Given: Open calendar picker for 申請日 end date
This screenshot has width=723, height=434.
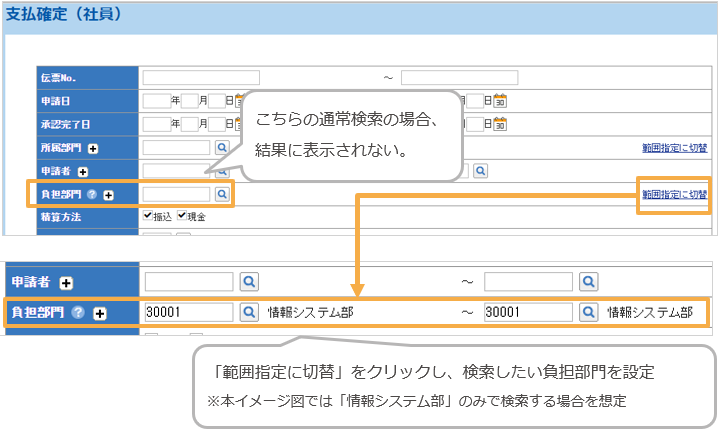Looking at the screenshot, I should coord(501,100).
